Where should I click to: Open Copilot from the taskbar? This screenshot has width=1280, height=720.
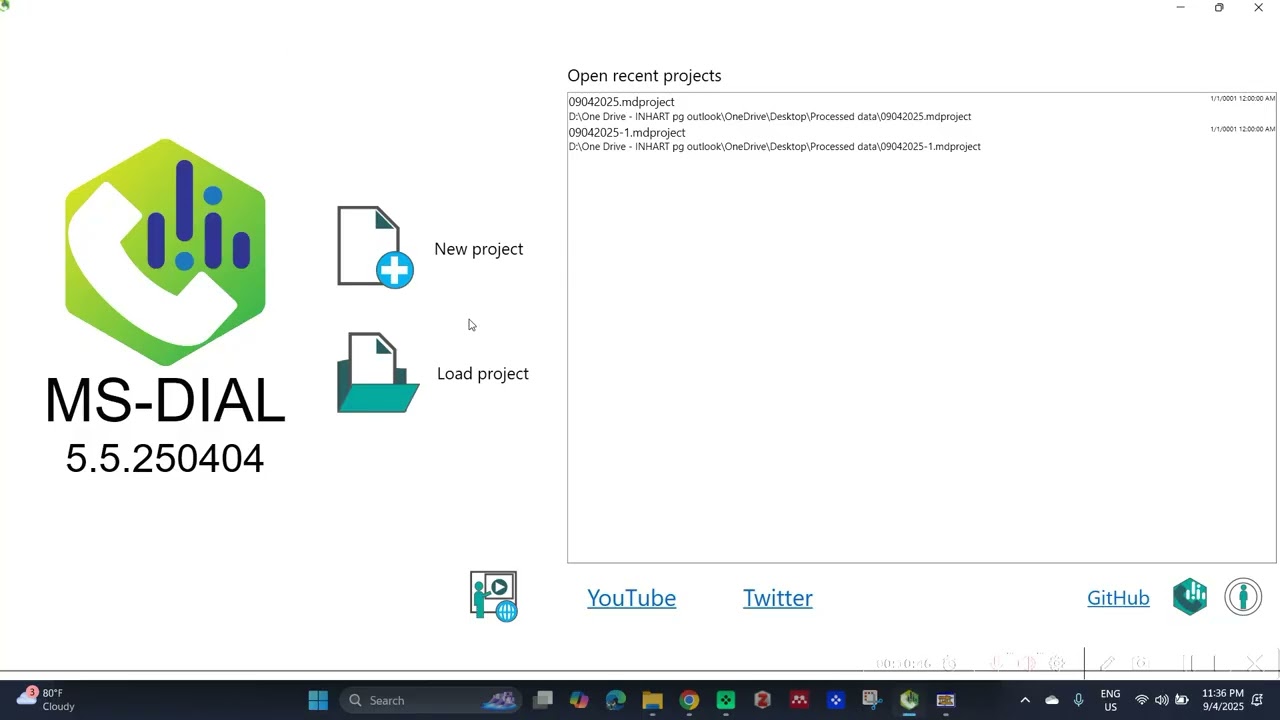click(x=579, y=700)
